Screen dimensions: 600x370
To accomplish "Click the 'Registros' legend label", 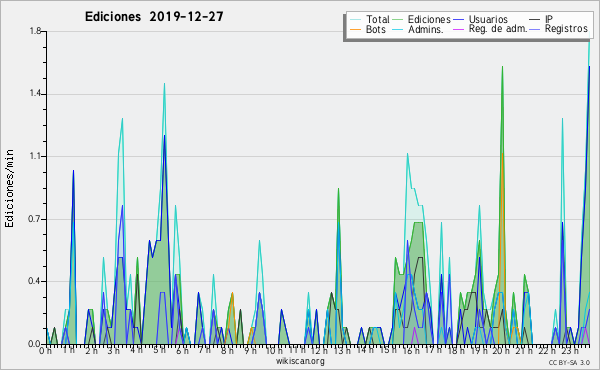I will [566, 29].
